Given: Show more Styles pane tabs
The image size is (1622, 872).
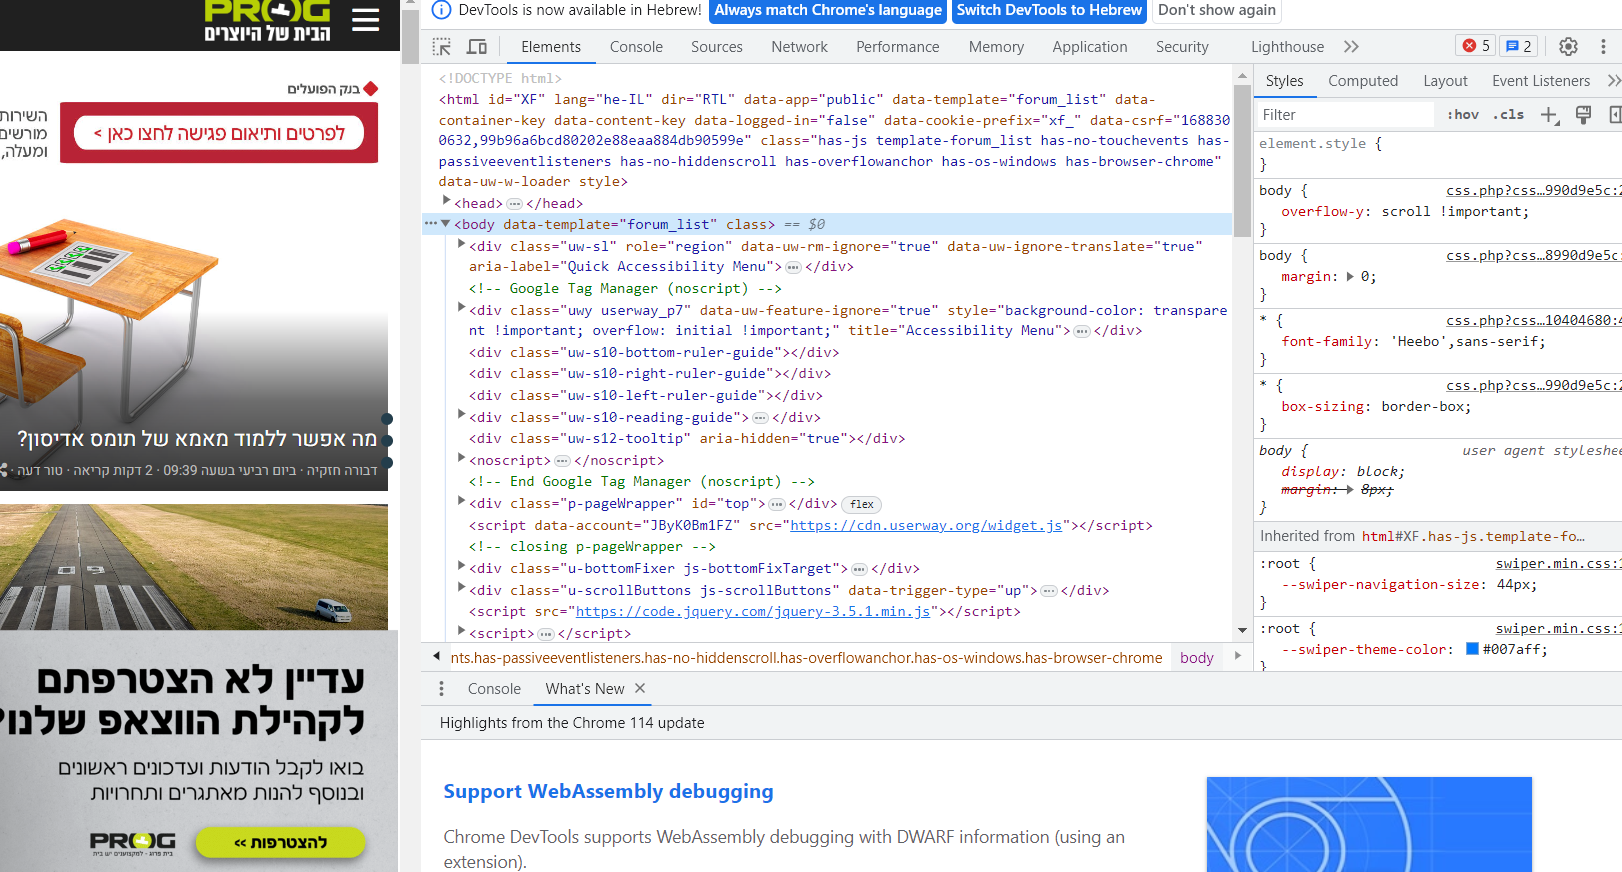Looking at the screenshot, I should [1613, 81].
